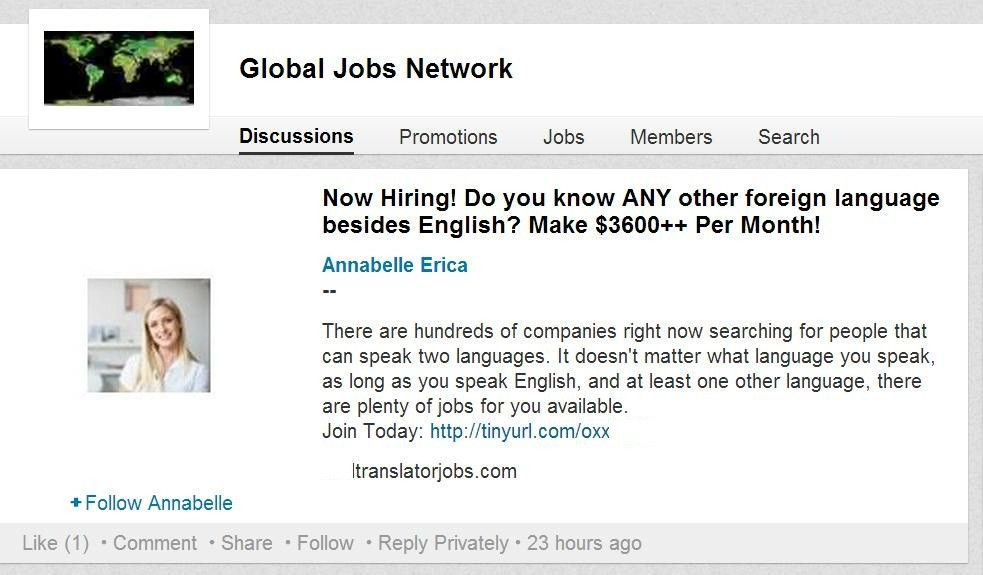Open the group Search tab

pos(788,137)
